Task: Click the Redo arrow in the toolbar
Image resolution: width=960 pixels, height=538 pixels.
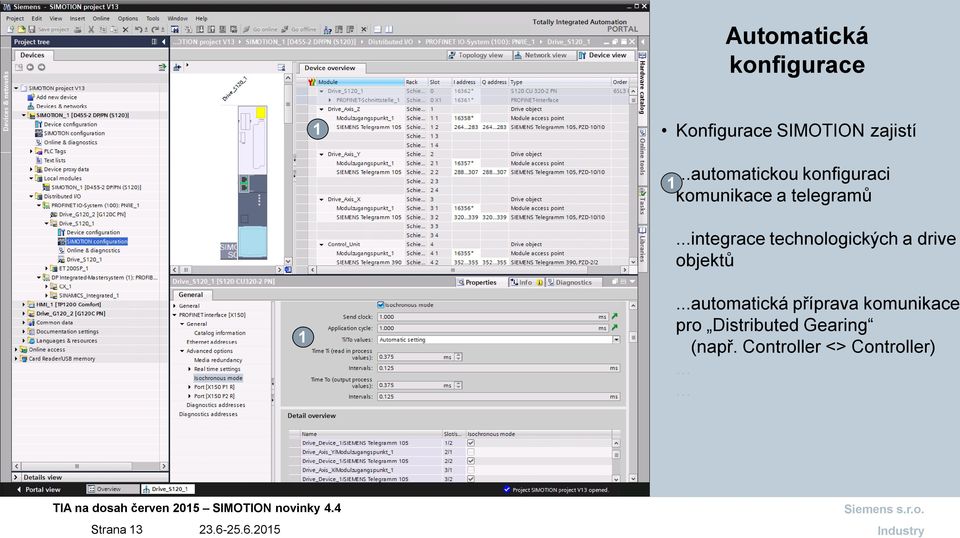Action: coord(155,29)
